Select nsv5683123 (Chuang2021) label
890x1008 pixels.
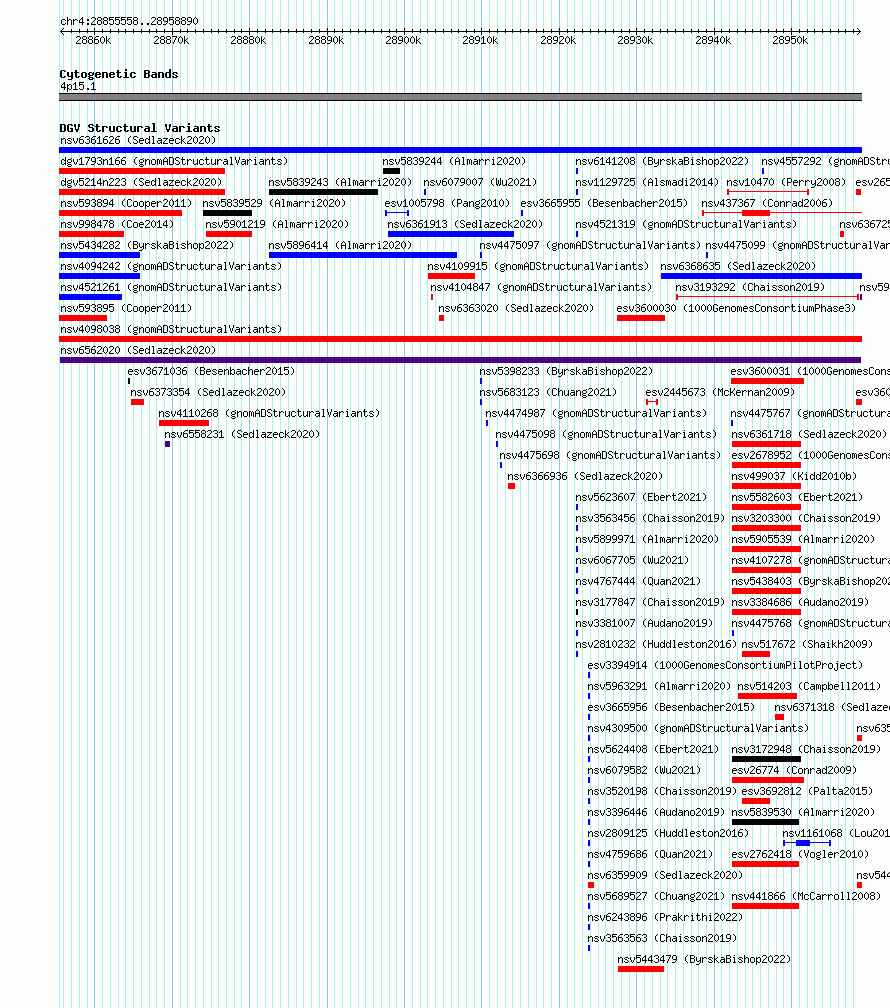pyautogui.click(x=548, y=392)
